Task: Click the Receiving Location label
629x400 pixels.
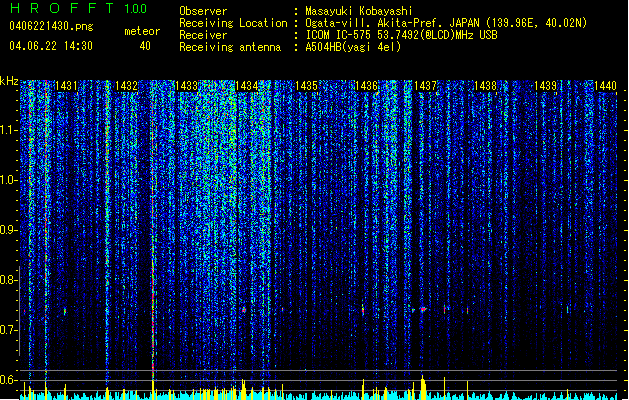Action: [233, 23]
